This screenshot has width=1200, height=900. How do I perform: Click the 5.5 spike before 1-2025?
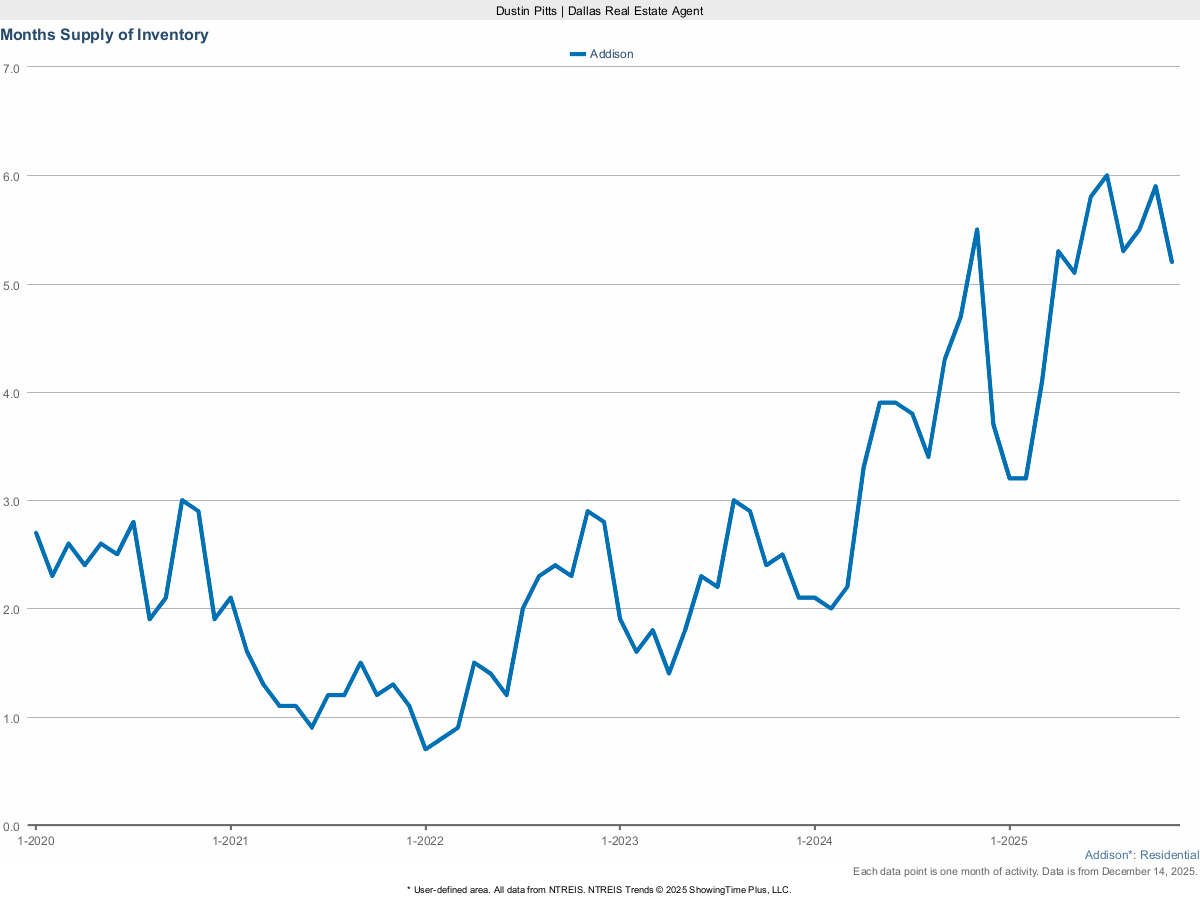977,228
